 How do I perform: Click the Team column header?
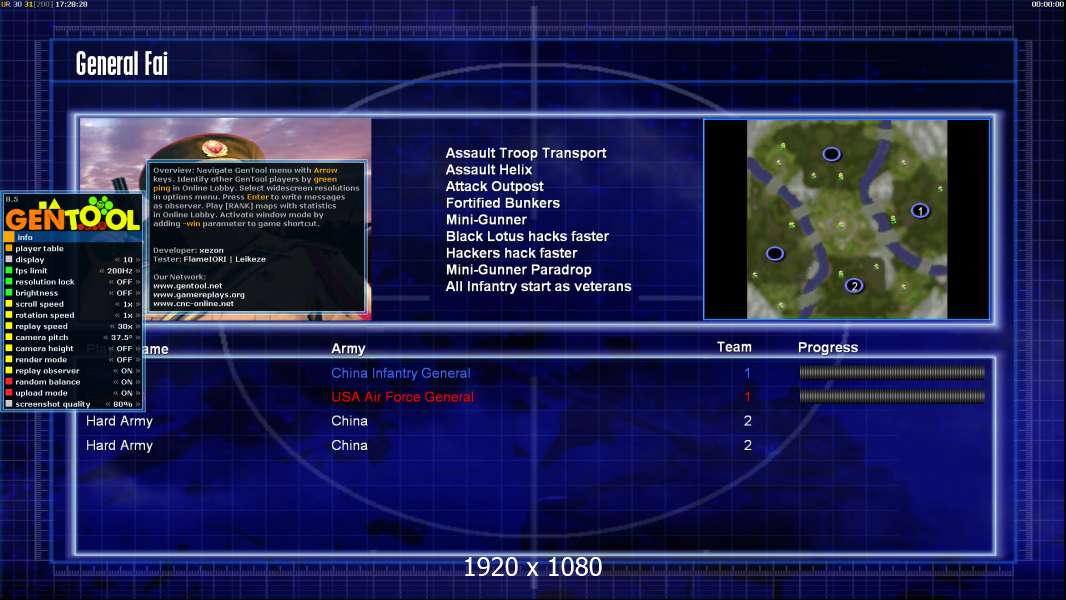tap(734, 347)
